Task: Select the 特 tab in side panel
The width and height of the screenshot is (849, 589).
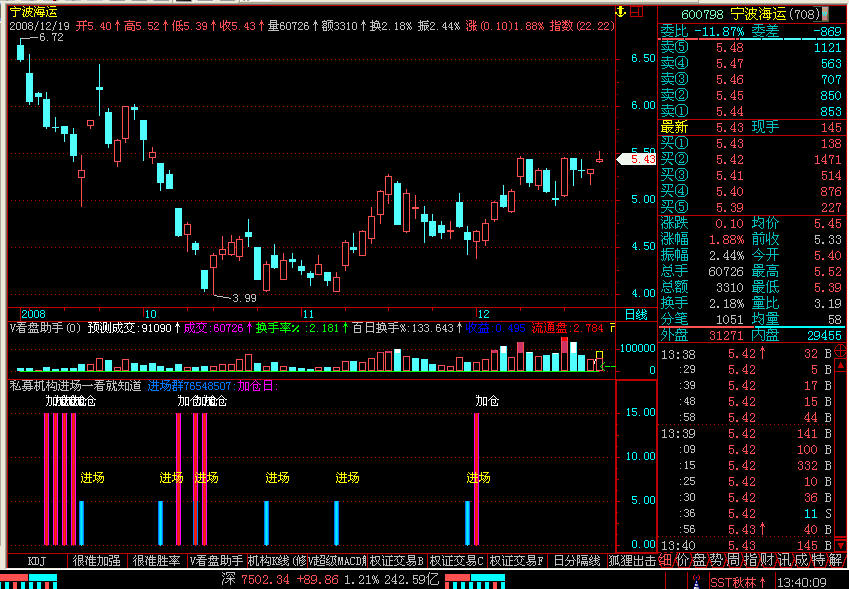Action: [x=818, y=560]
